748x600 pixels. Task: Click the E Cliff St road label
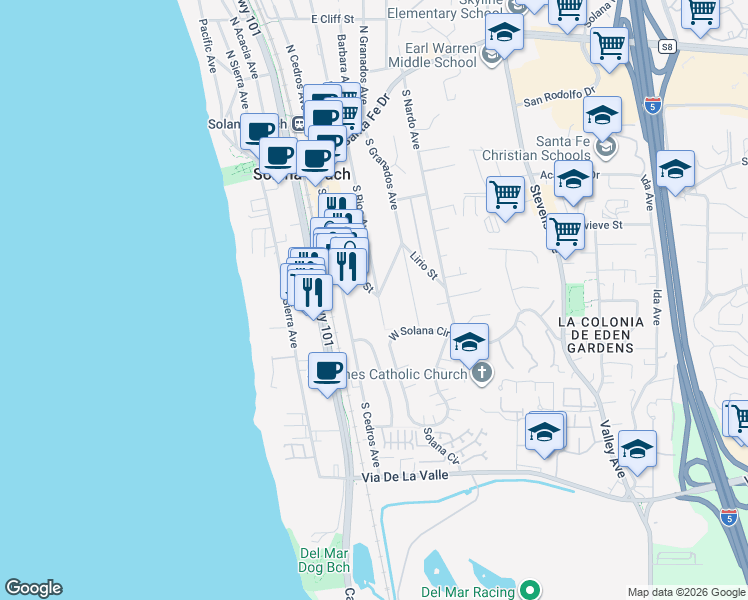point(332,19)
